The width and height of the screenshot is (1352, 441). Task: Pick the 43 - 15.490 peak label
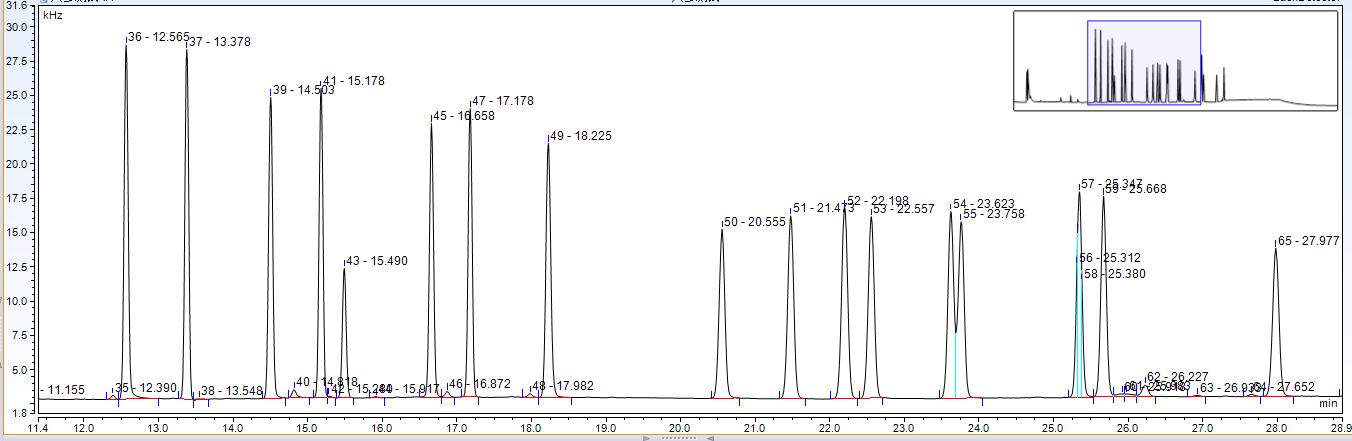click(377, 261)
